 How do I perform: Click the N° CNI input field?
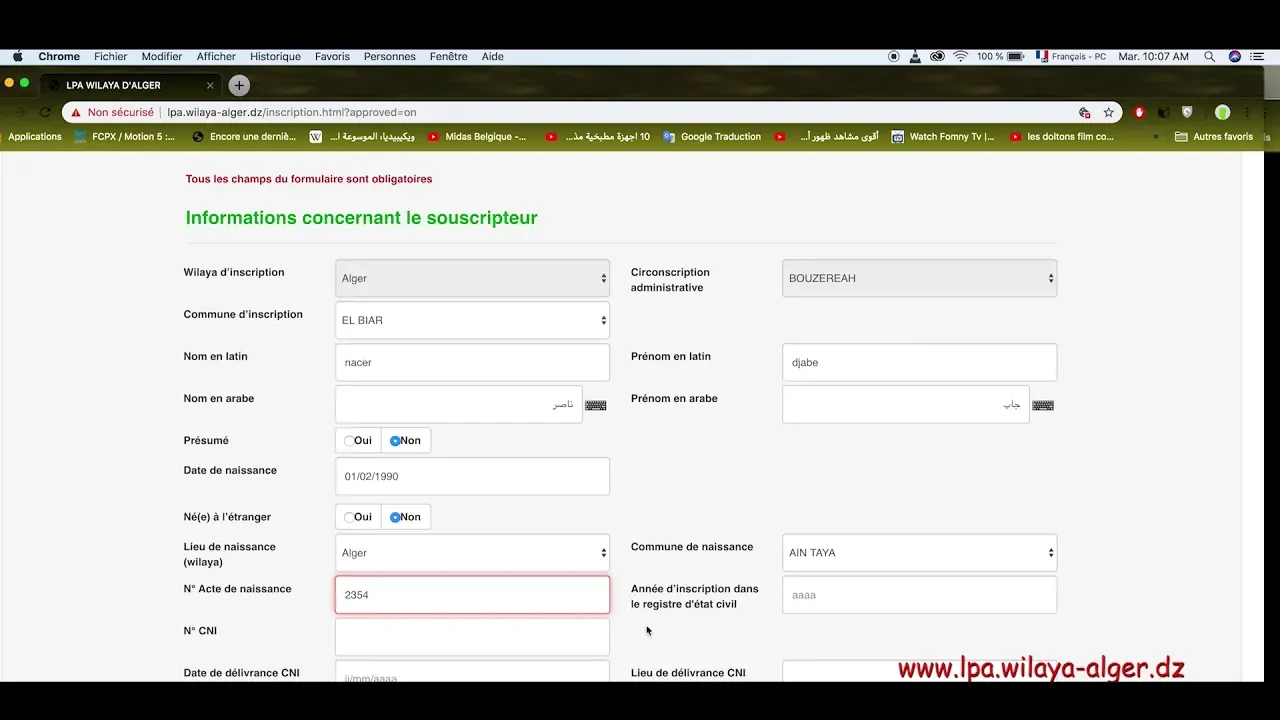click(472, 637)
